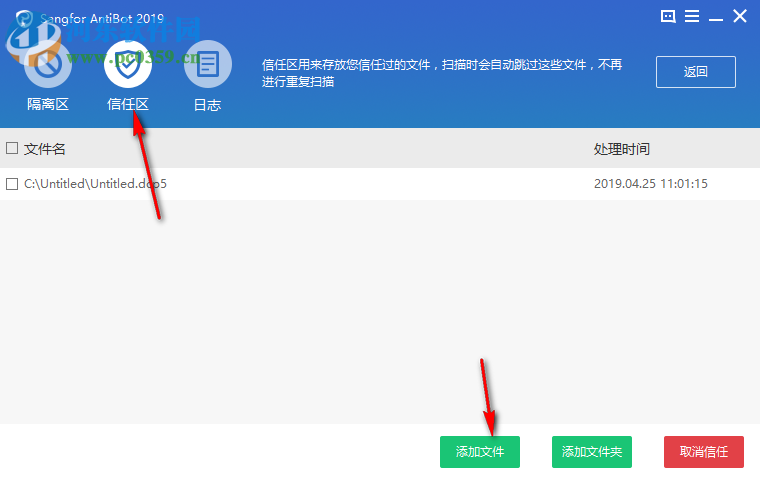Click the 文件名 column header
Screen dimensions: 760x480
[45, 149]
